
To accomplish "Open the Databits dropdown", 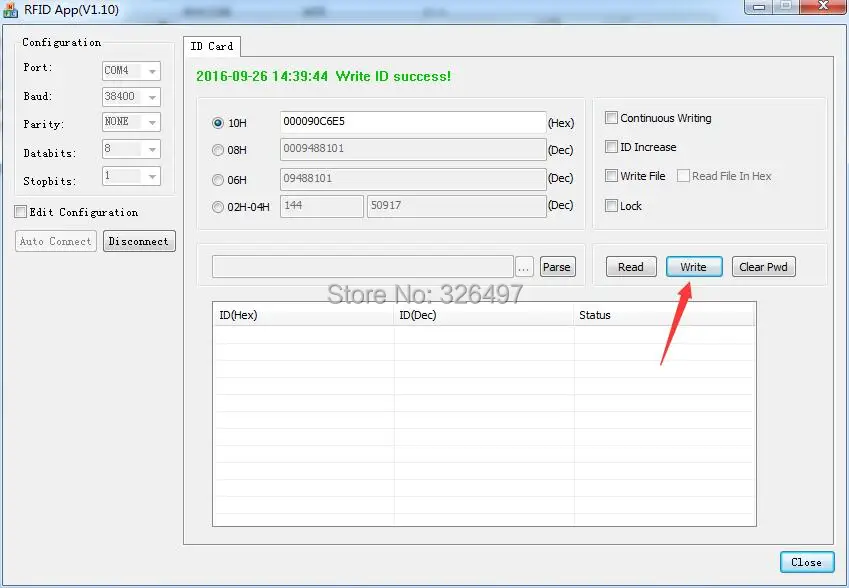I will click(x=131, y=149).
